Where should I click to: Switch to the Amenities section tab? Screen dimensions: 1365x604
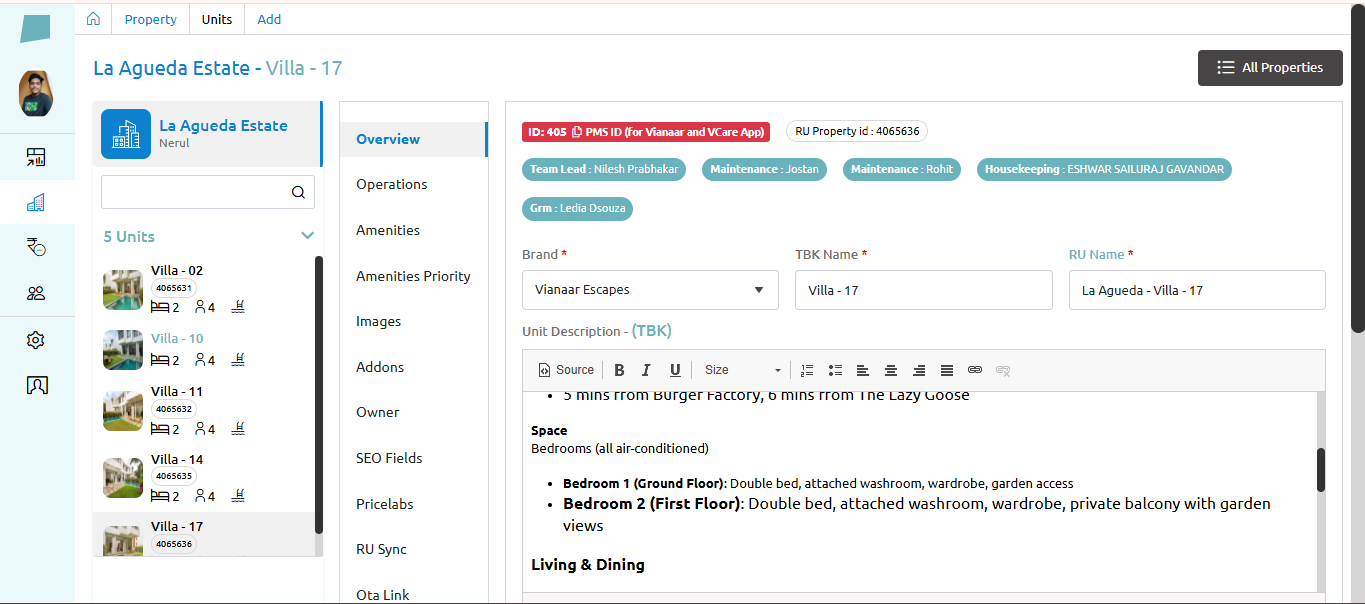388,230
